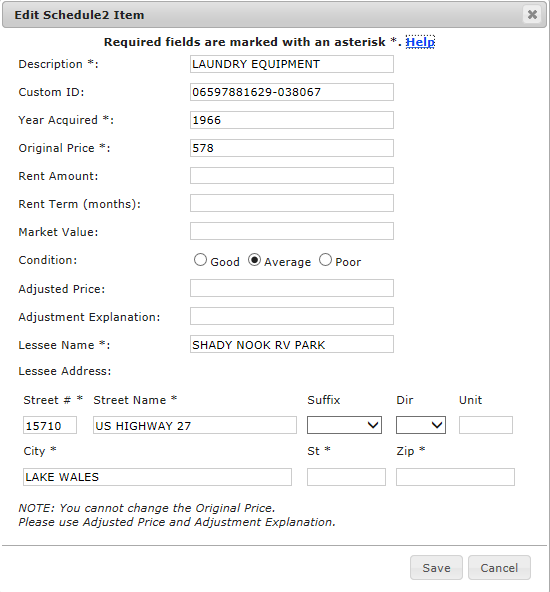
Task: Select the Average condition option
Action: point(254,260)
